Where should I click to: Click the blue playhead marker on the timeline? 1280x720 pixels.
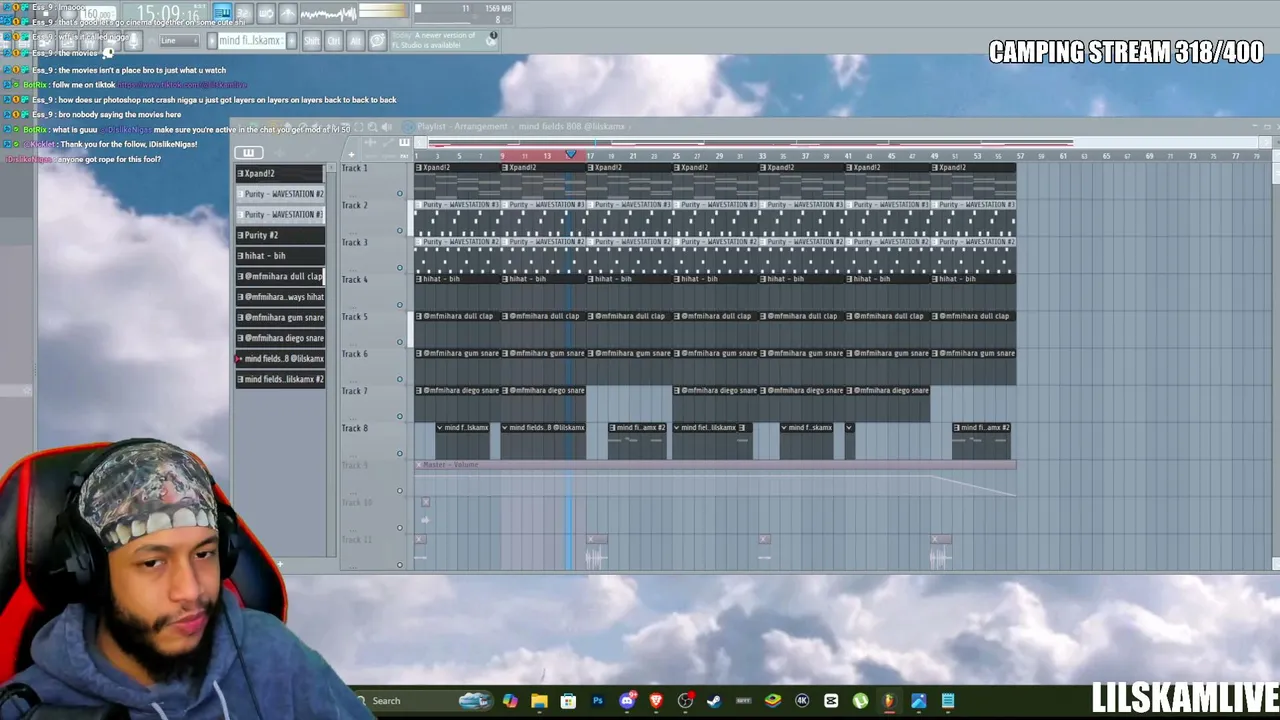click(x=571, y=155)
